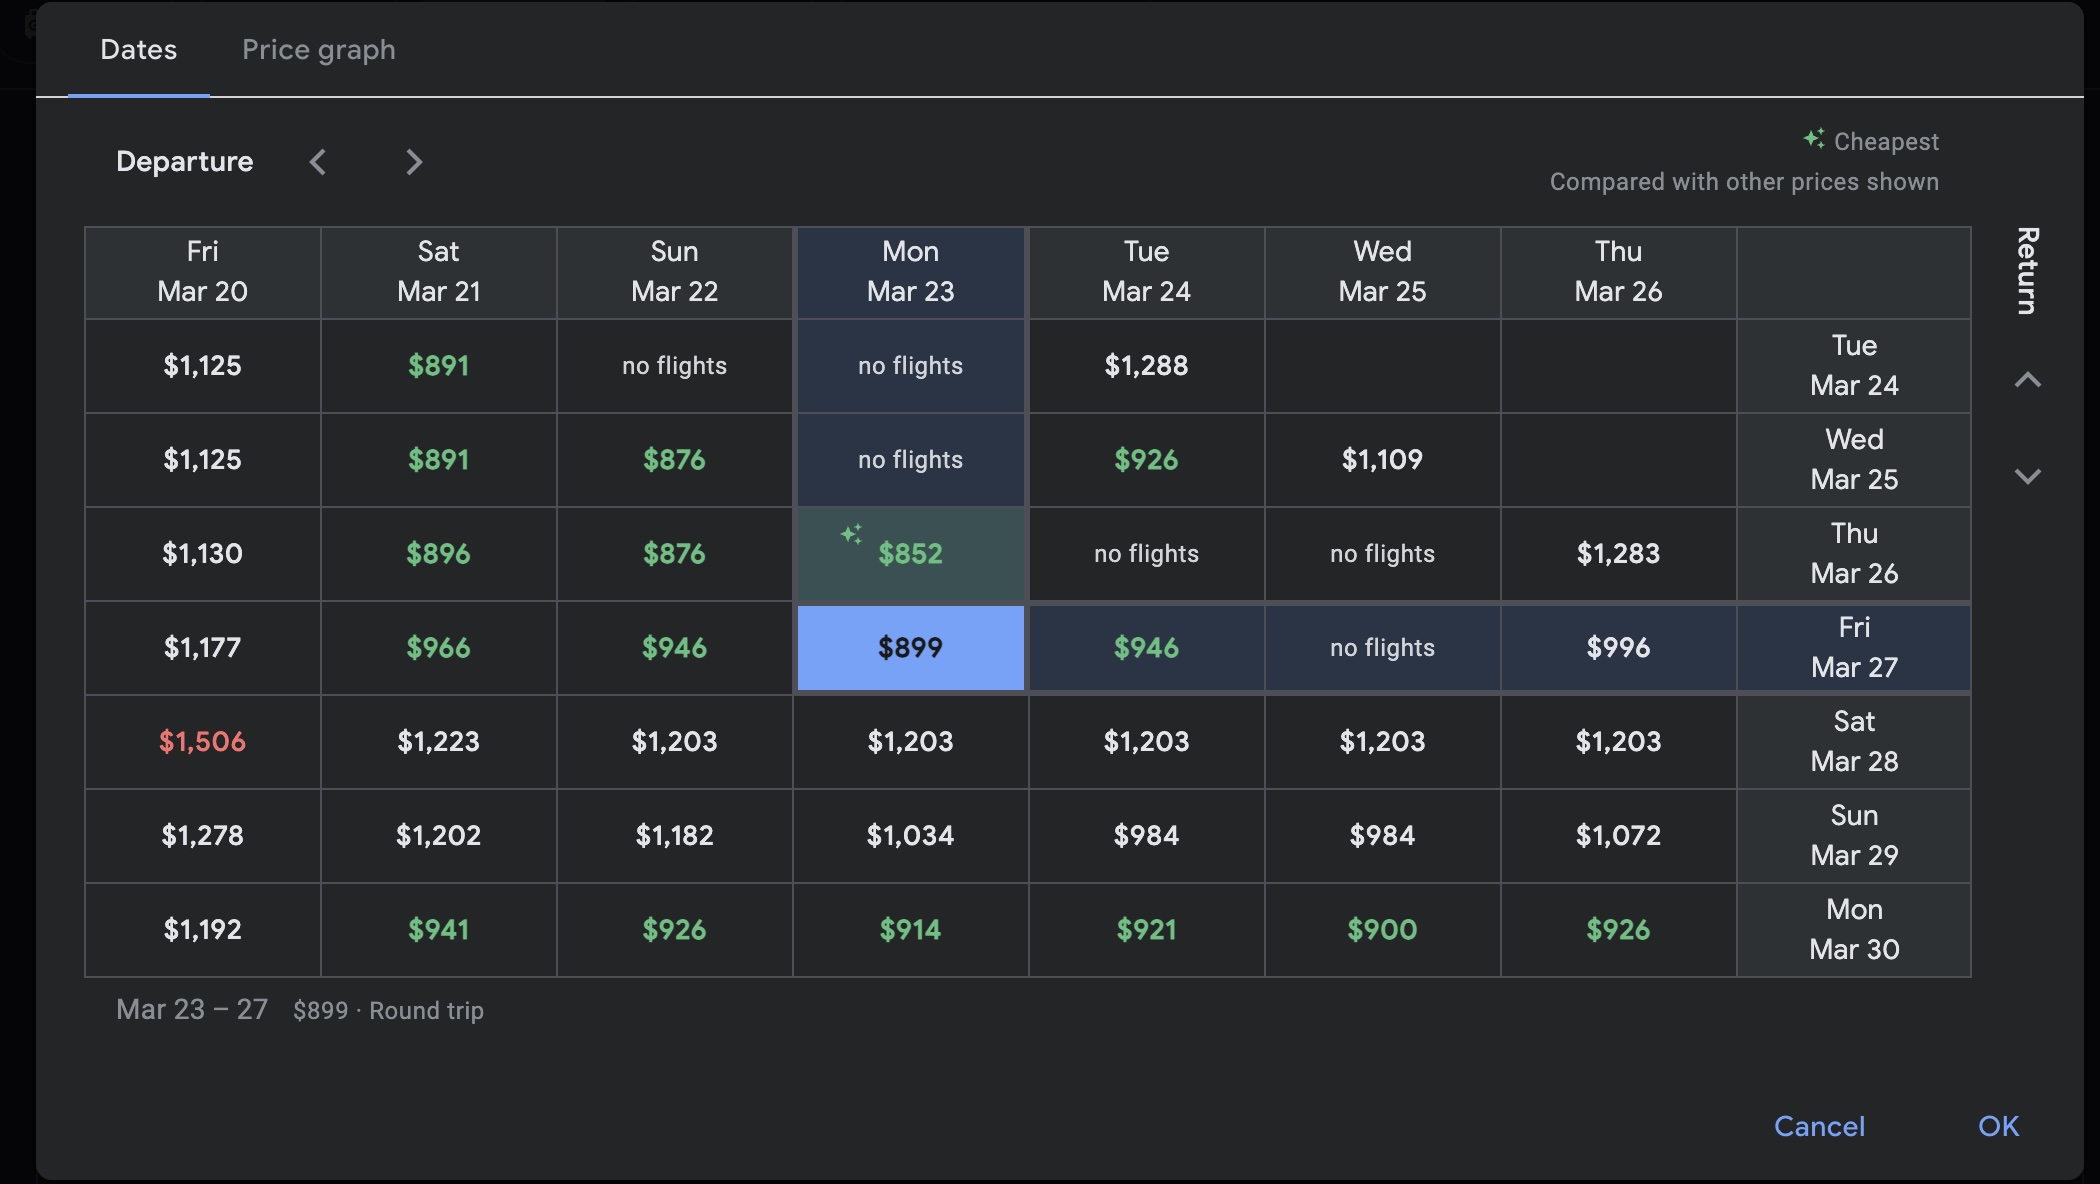Click the previous departure week arrow
This screenshot has height=1184, width=2100.
(x=318, y=162)
